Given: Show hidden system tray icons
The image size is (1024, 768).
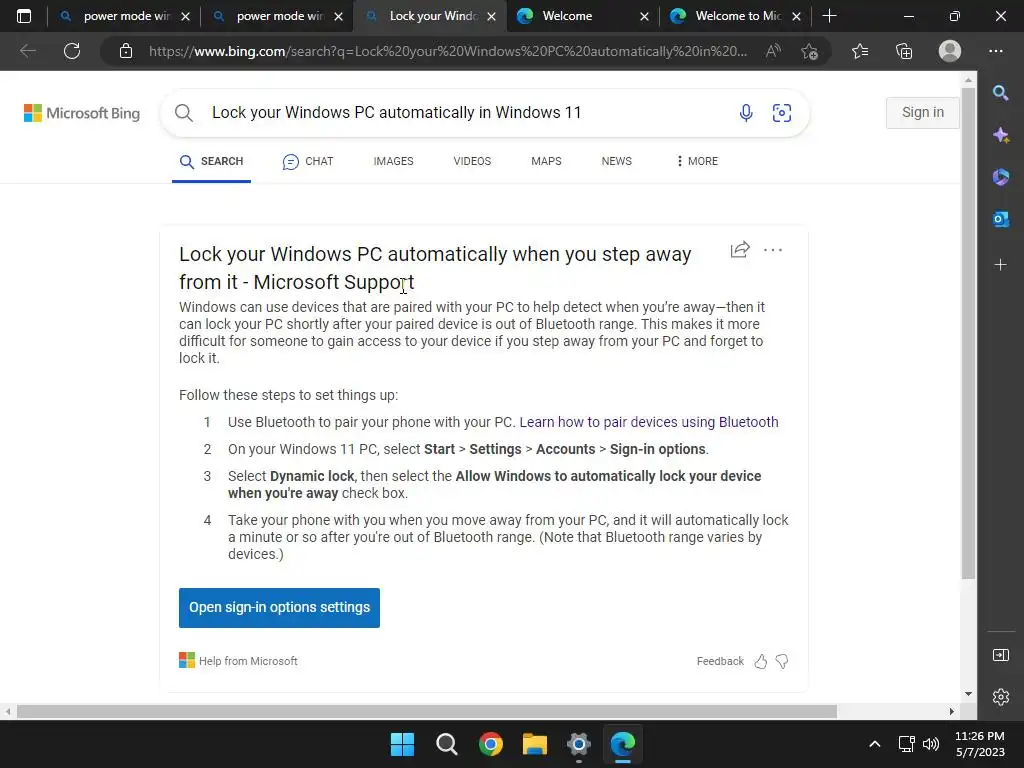Looking at the screenshot, I should [x=874, y=744].
